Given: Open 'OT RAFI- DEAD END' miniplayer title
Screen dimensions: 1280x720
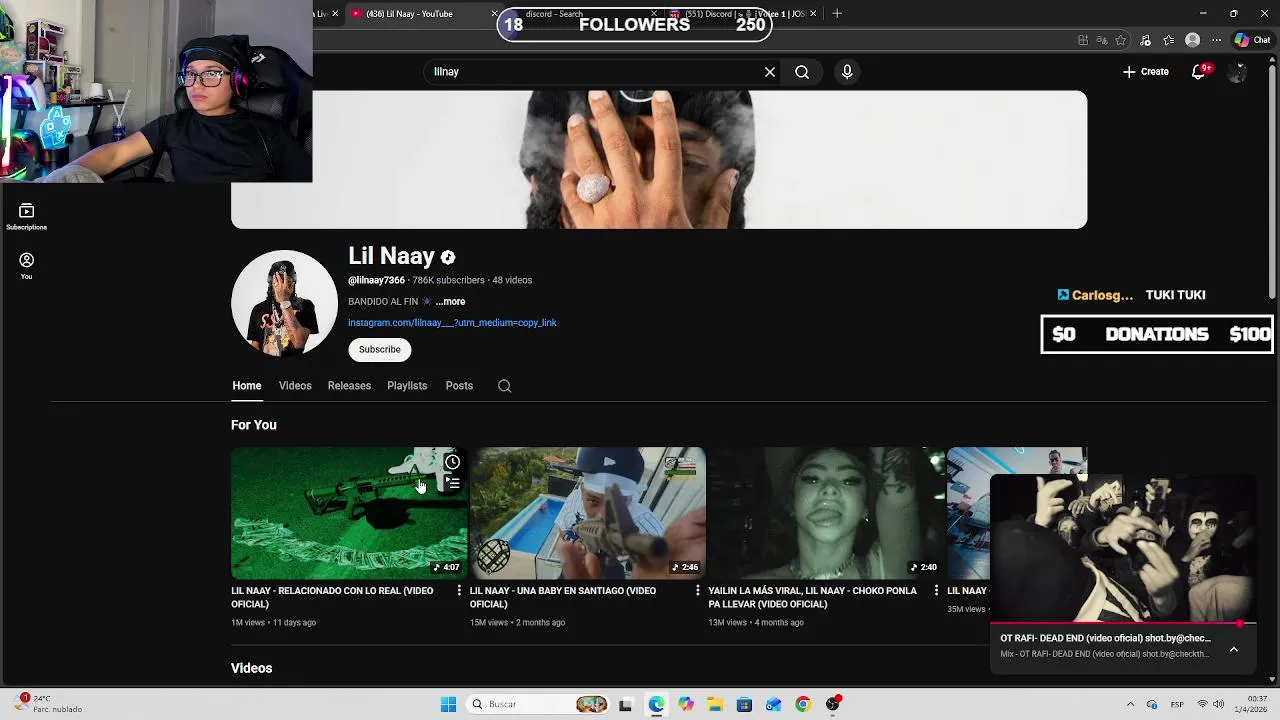Looking at the screenshot, I should 1105,638.
